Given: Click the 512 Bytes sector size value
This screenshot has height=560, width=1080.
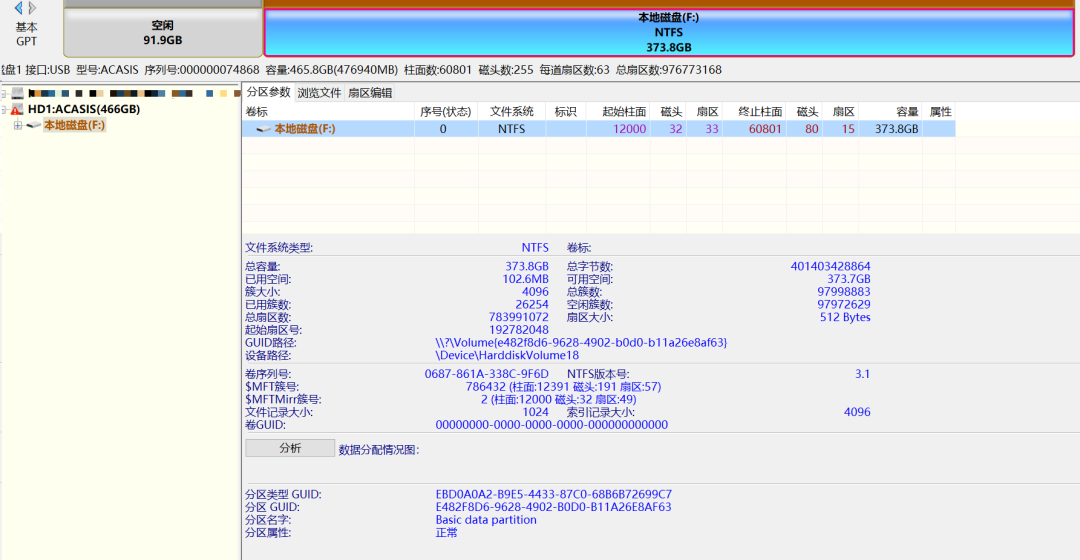Looking at the screenshot, I should tap(845, 318).
